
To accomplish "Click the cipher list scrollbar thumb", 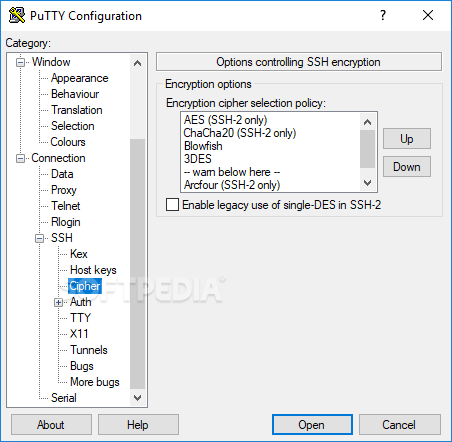I will point(367,149).
